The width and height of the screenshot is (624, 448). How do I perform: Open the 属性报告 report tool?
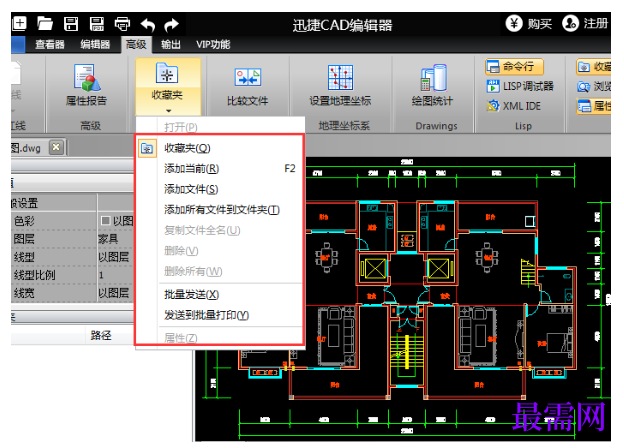click(x=86, y=85)
